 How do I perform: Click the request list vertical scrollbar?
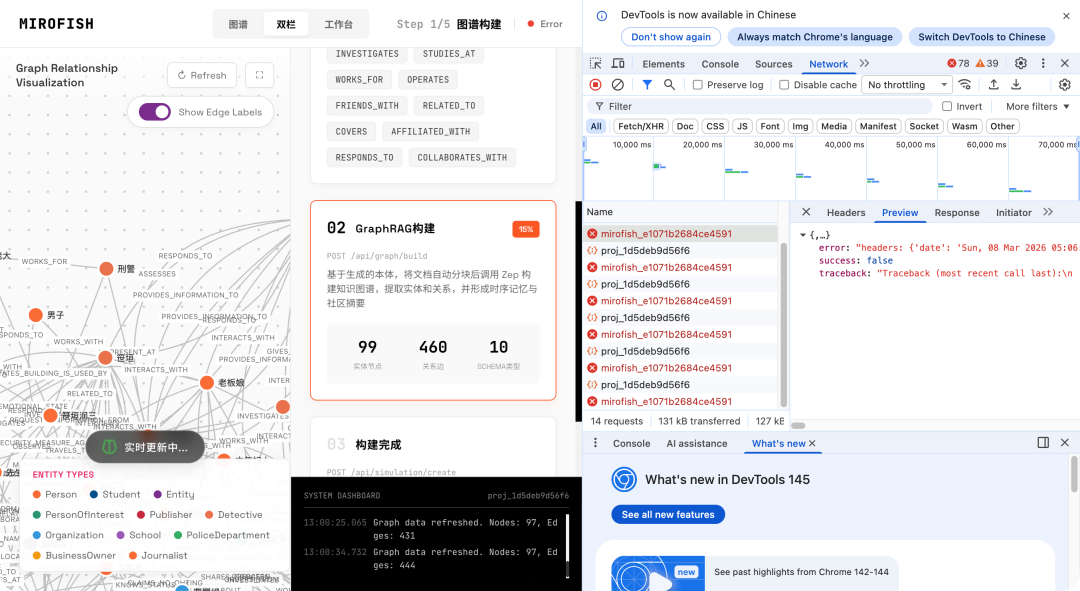point(783,324)
